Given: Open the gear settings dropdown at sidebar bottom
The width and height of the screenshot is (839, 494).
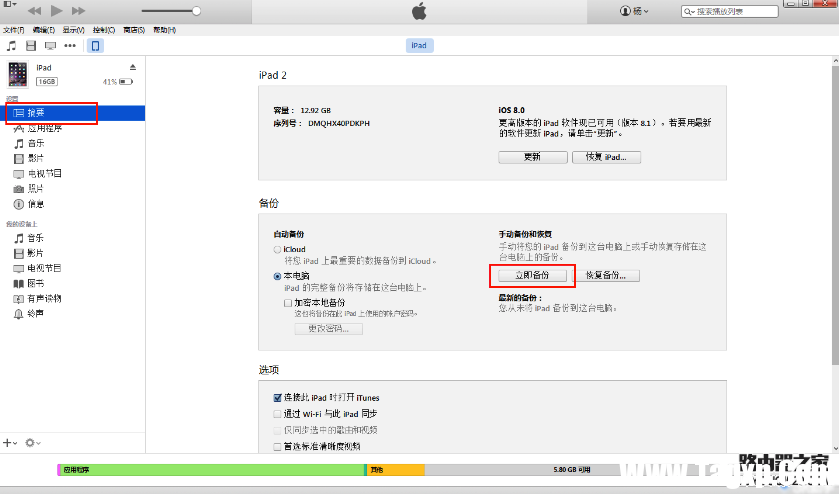Looking at the screenshot, I should tap(33, 443).
